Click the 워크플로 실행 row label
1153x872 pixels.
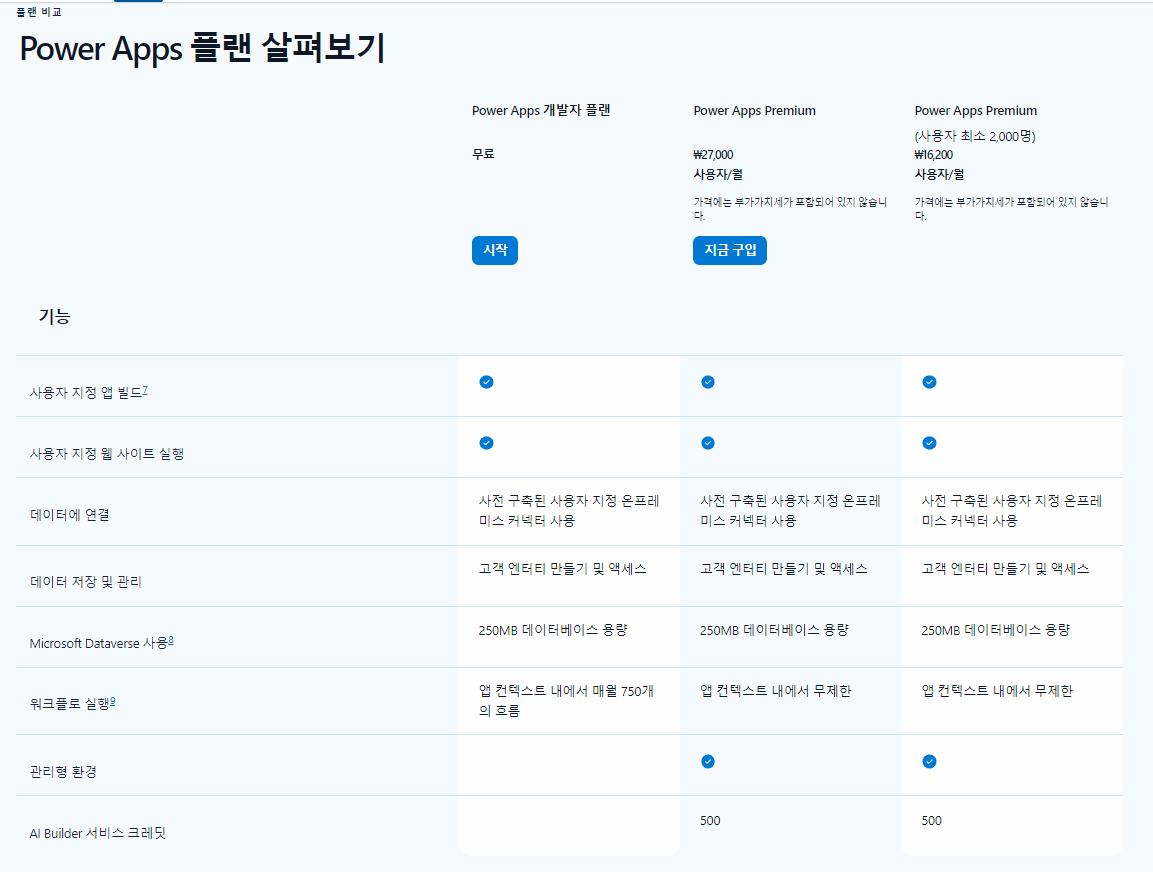(70, 704)
